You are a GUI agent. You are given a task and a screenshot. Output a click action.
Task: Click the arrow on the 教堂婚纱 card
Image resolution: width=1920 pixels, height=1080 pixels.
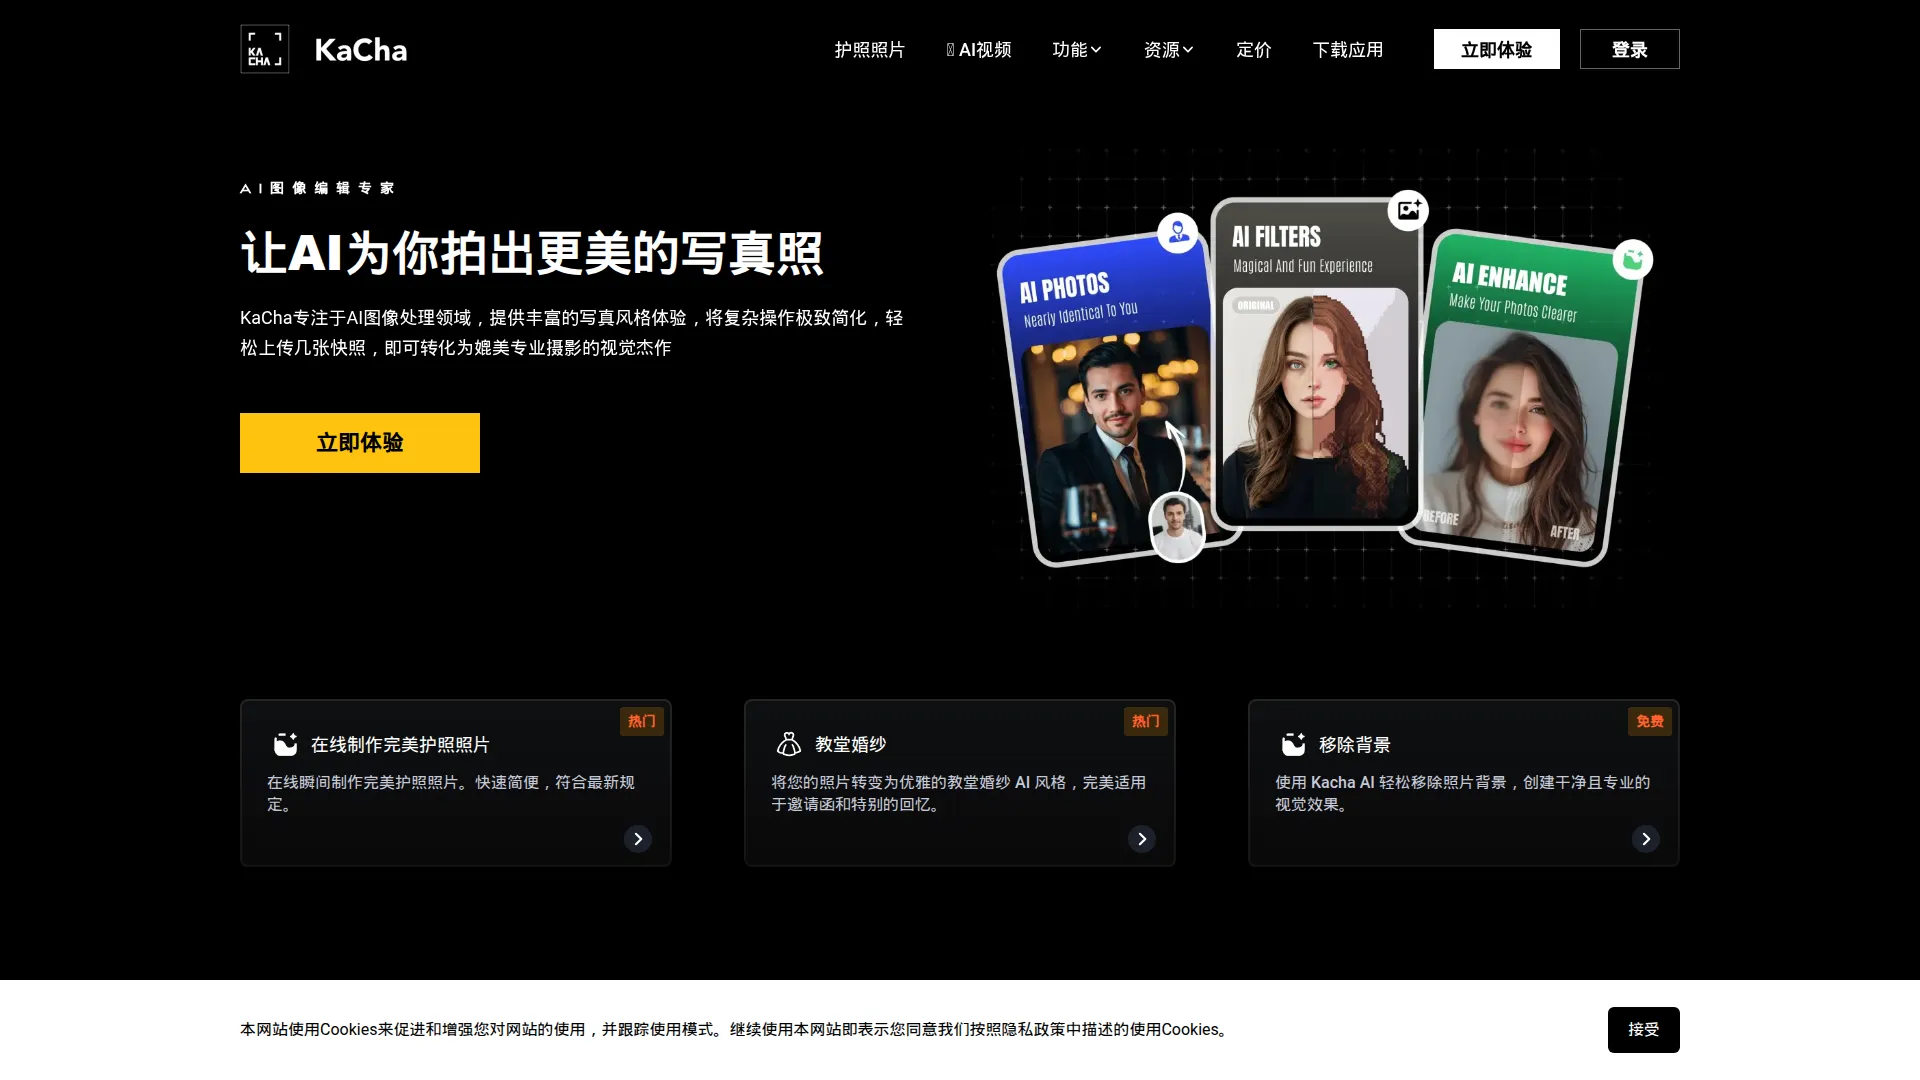pos(1142,839)
